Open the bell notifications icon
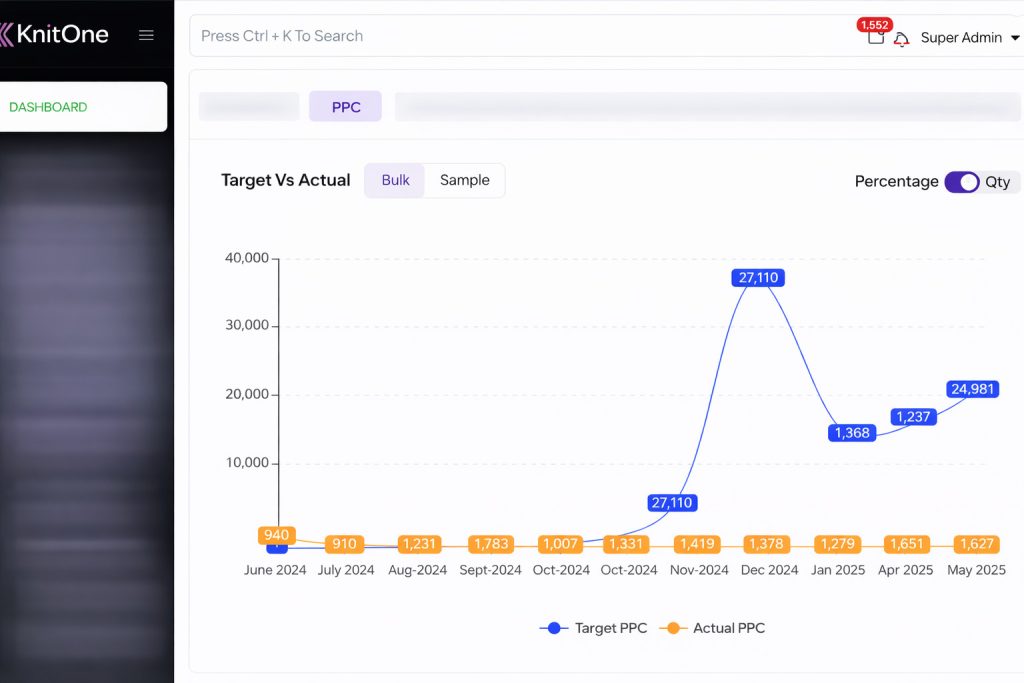The width and height of the screenshot is (1024, 683). click(x=901, y=39)
